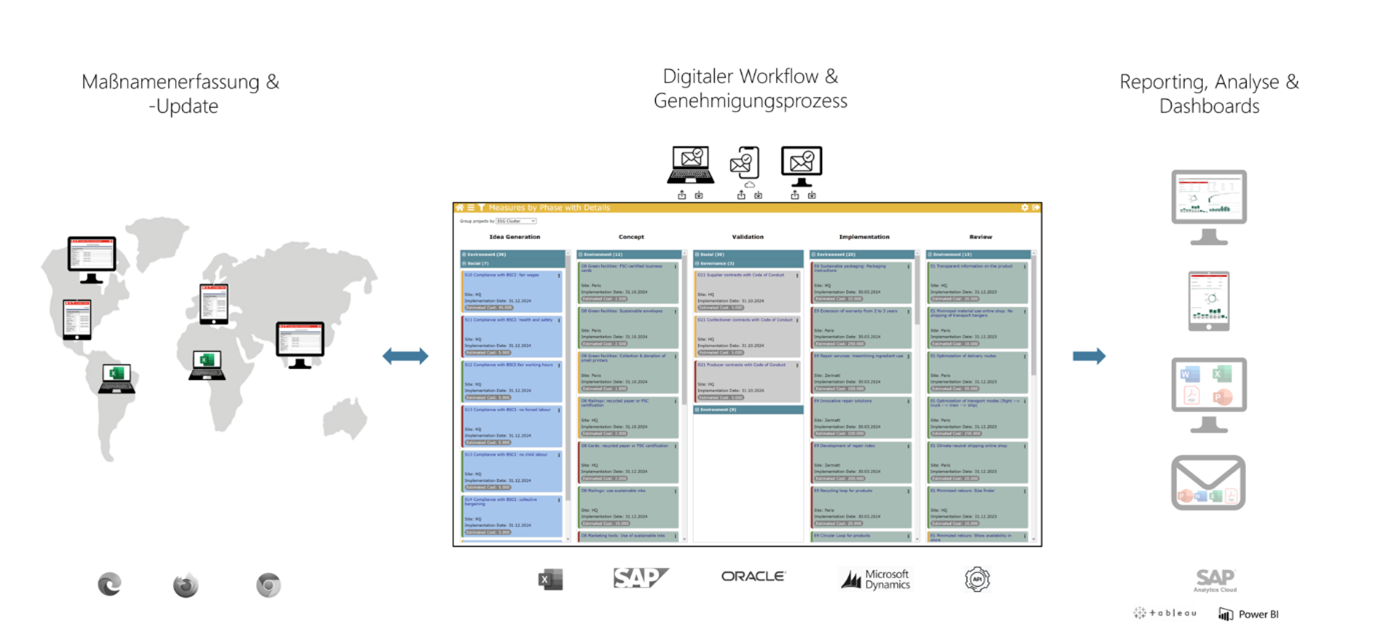Expand Environment (9) group in Validation column

697,410
